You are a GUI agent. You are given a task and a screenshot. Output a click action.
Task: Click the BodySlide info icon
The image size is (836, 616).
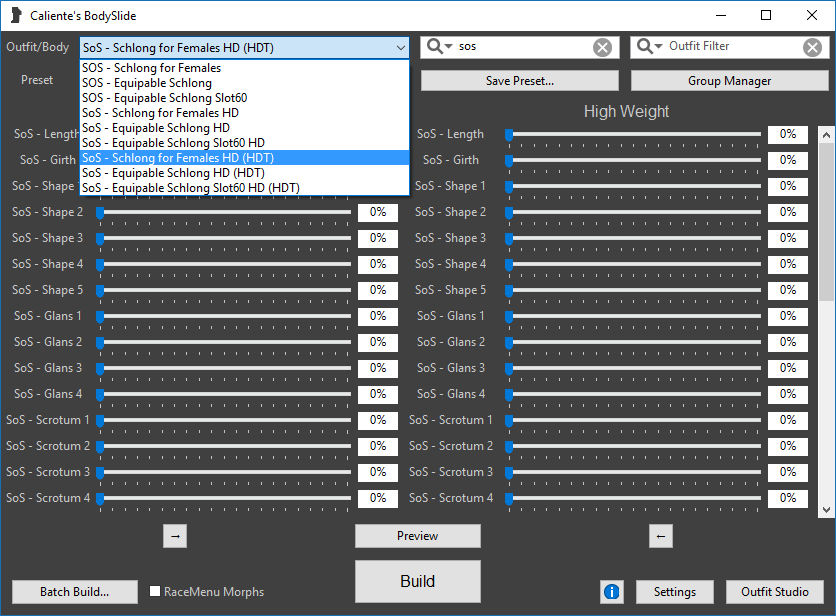pyautogui.click(x=612, y=591)
